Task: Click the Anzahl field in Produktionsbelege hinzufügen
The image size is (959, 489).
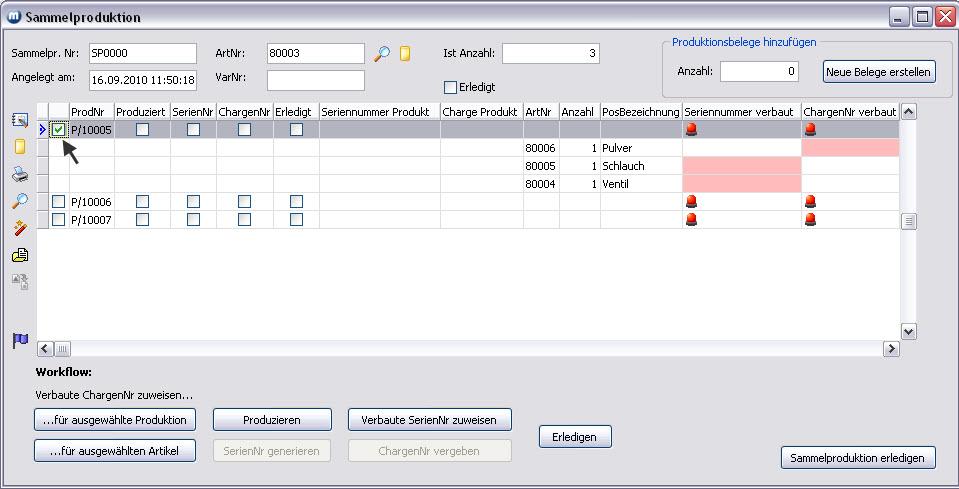Action: pos(760,71)
